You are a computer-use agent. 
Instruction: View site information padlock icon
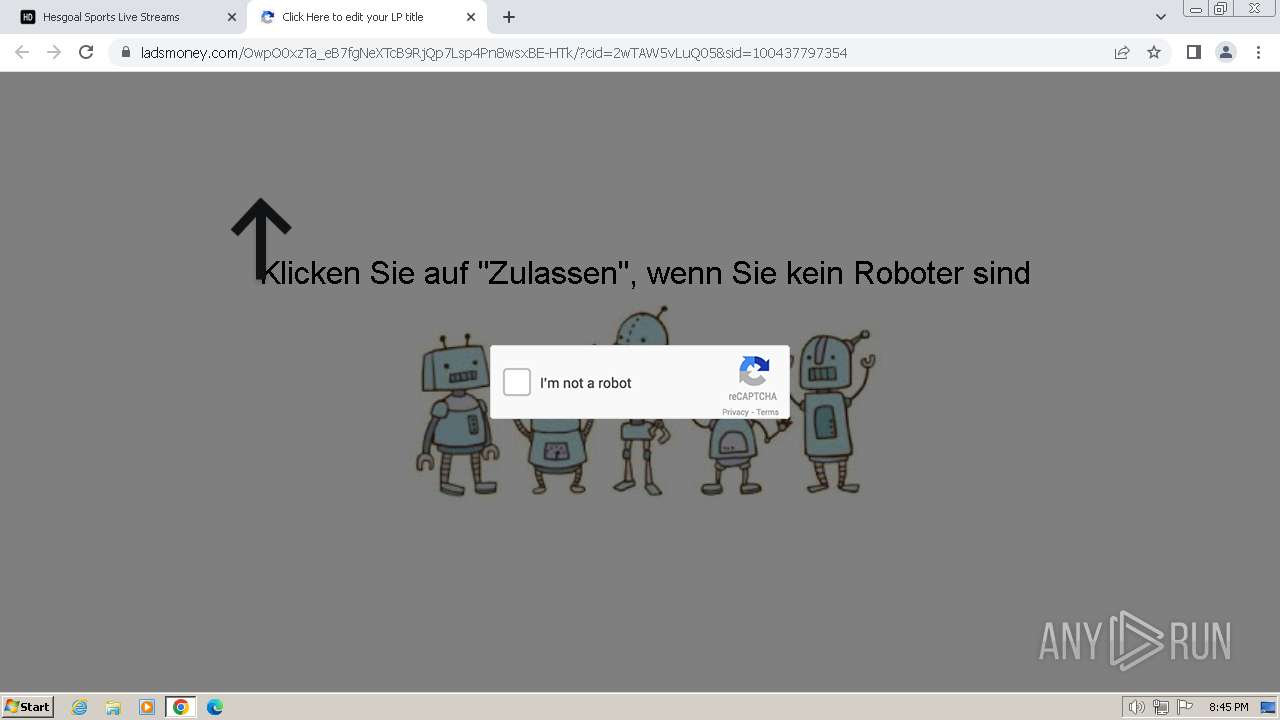pos(125,53)
